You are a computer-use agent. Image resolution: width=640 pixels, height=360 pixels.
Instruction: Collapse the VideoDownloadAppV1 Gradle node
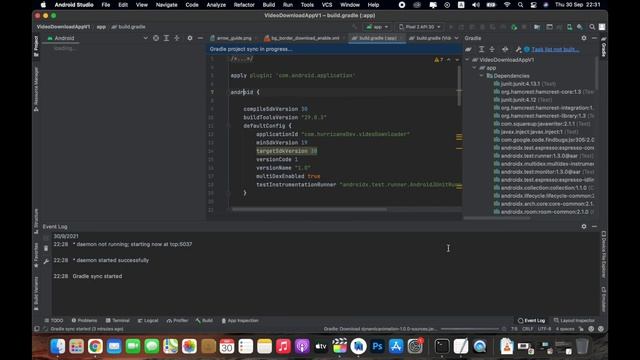pyautogui.click(x=468, y=60)
